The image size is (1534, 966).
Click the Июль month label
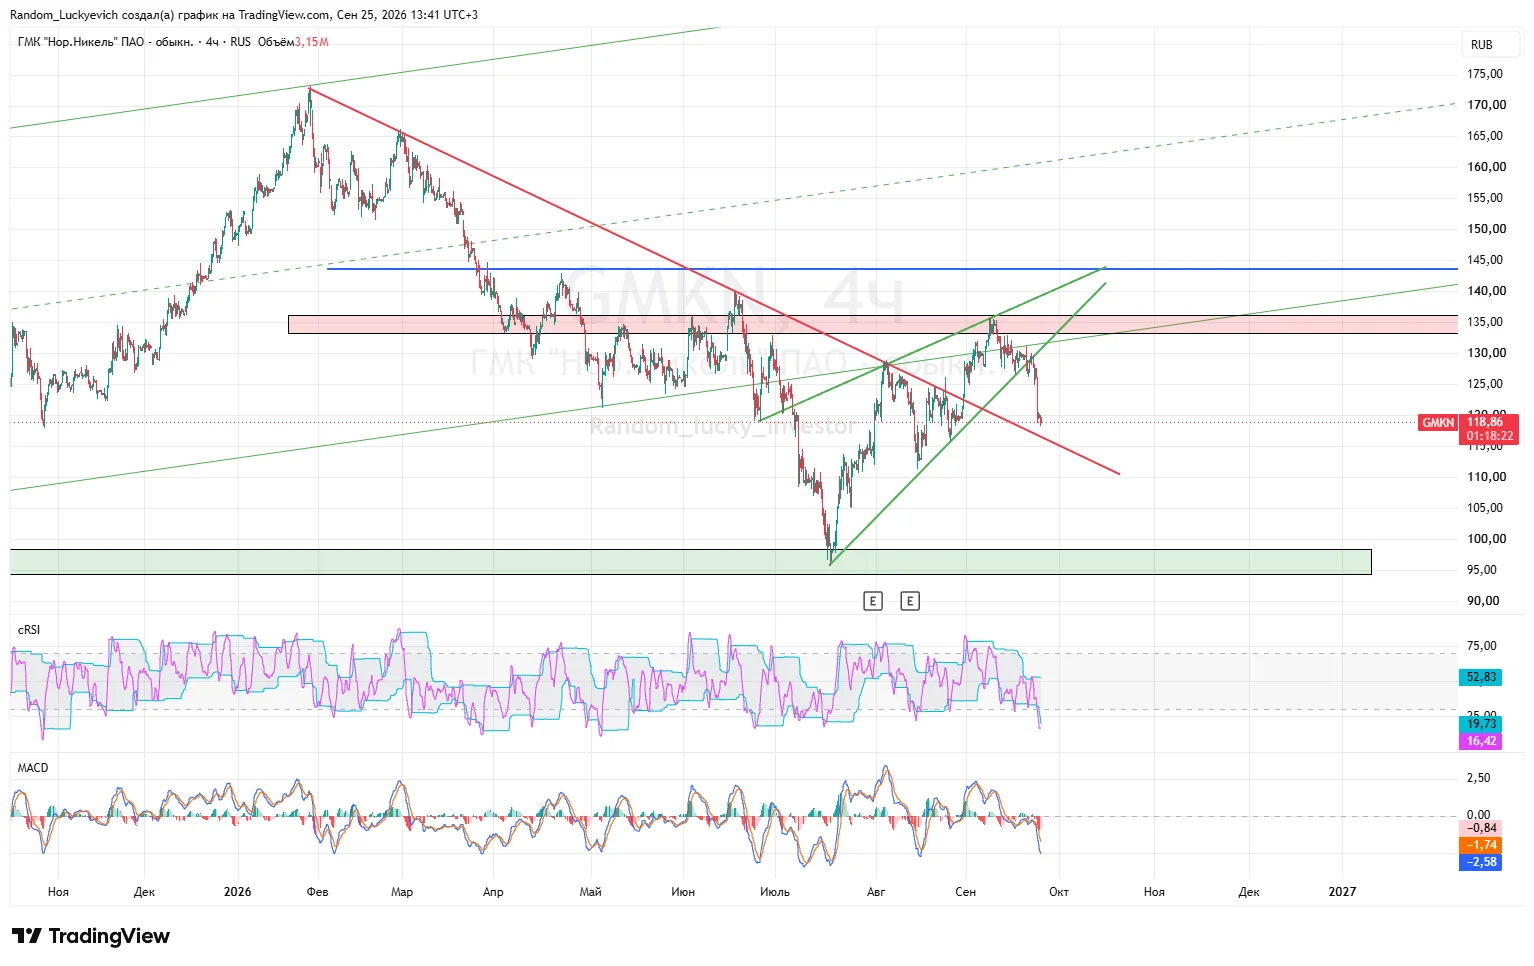coord(775,892)
